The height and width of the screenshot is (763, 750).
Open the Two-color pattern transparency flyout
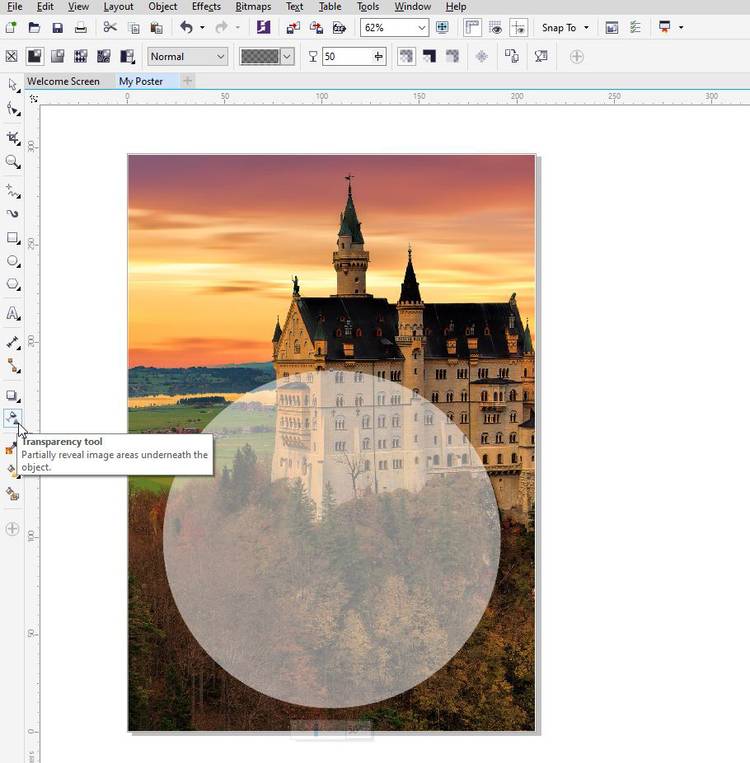(x=128, y=56)
